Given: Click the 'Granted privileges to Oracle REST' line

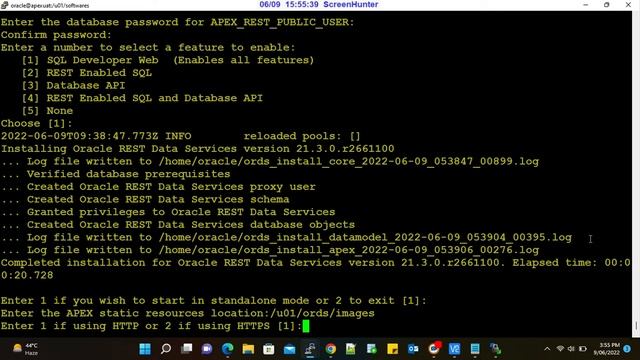Looking at the screenshot, I should [x=168, y=212].
